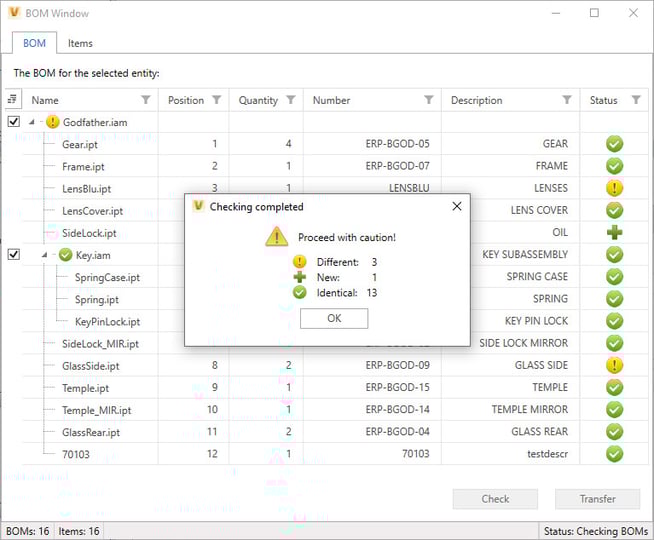The height and width of the screenshot is (540, 654).
Task: Click the yellow warning status icon for GlassSide.ipt
Action: [614, 365]
